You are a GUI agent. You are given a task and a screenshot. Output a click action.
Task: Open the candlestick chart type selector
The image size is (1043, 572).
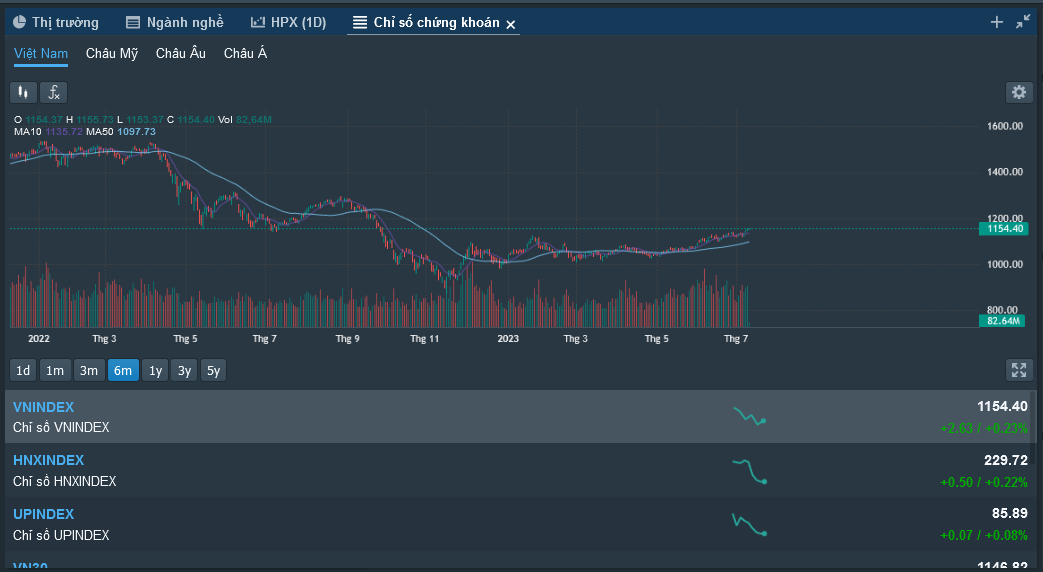point(23,92)
